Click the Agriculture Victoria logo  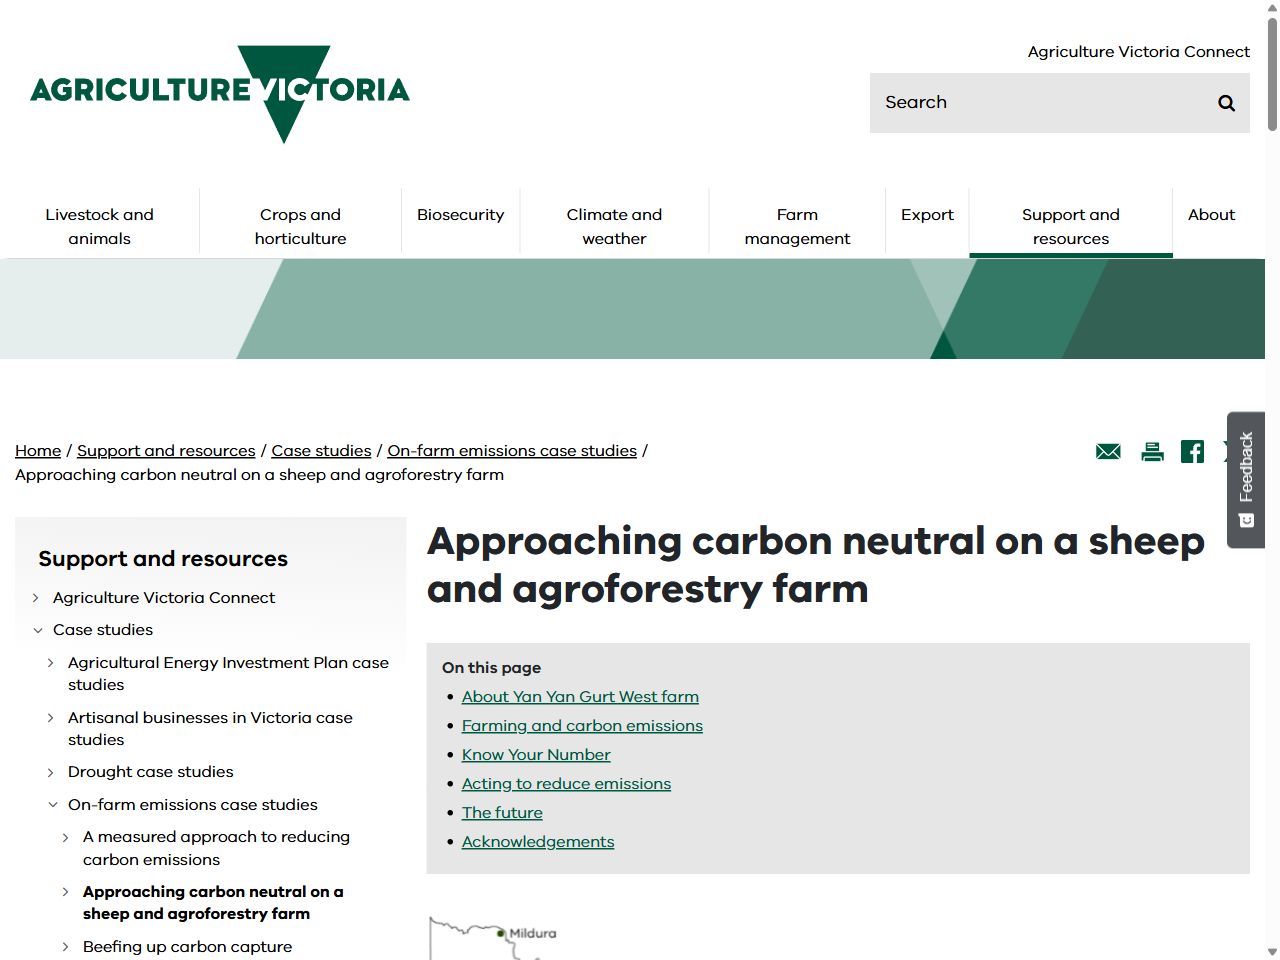[x=220, y=94]
